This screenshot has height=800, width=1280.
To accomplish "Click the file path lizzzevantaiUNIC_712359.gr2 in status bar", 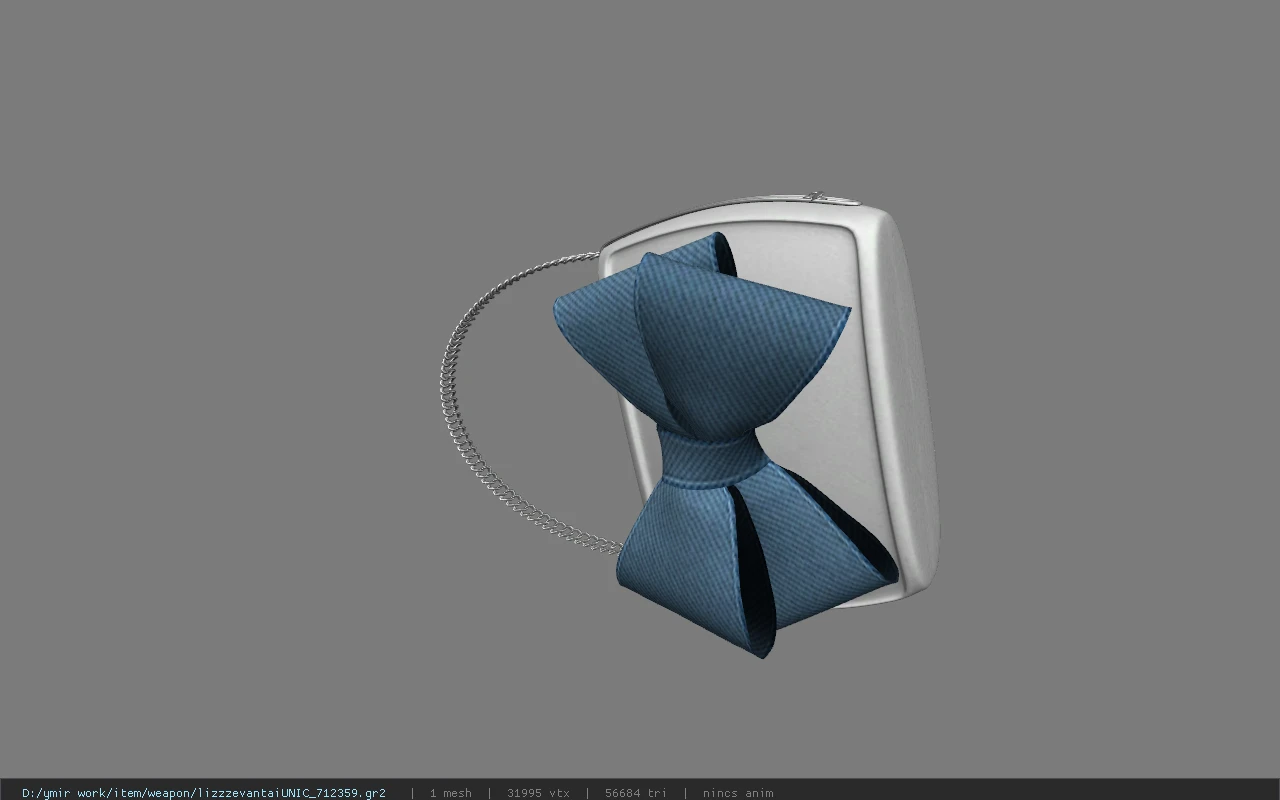I will click(x=204, y=793).
